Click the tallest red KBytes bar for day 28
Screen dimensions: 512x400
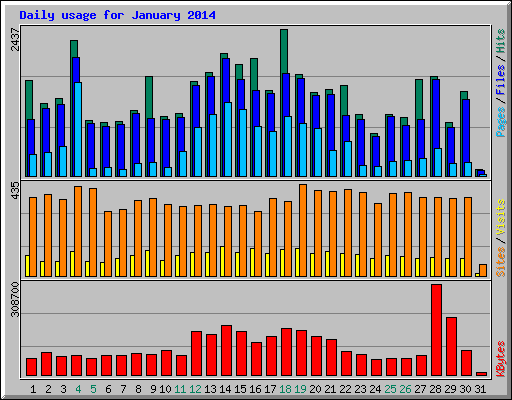(x=436, y=330)
